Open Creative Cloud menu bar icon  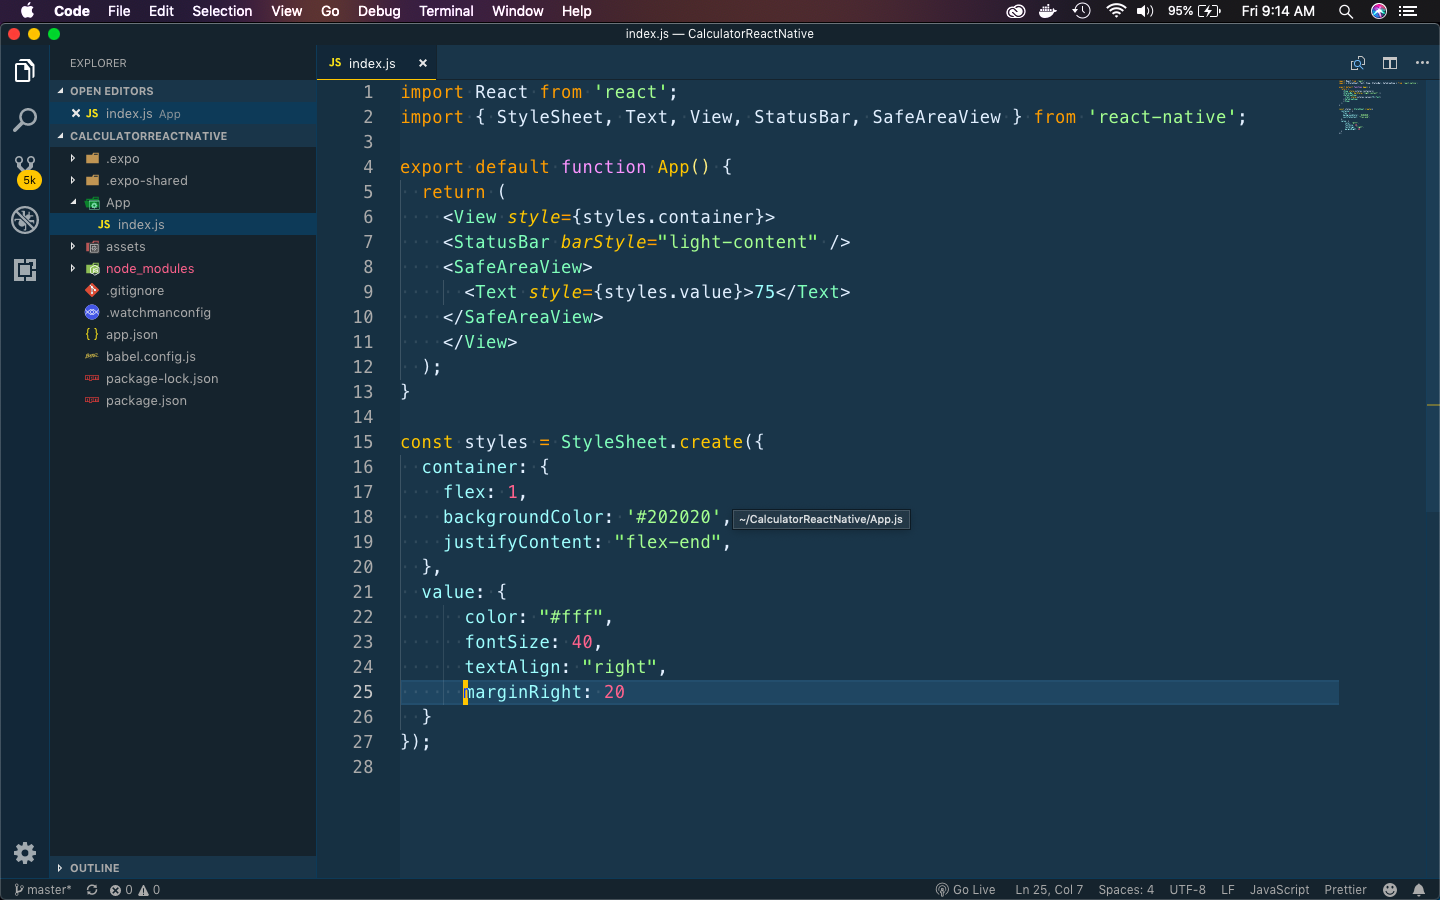pos(1016,11)
